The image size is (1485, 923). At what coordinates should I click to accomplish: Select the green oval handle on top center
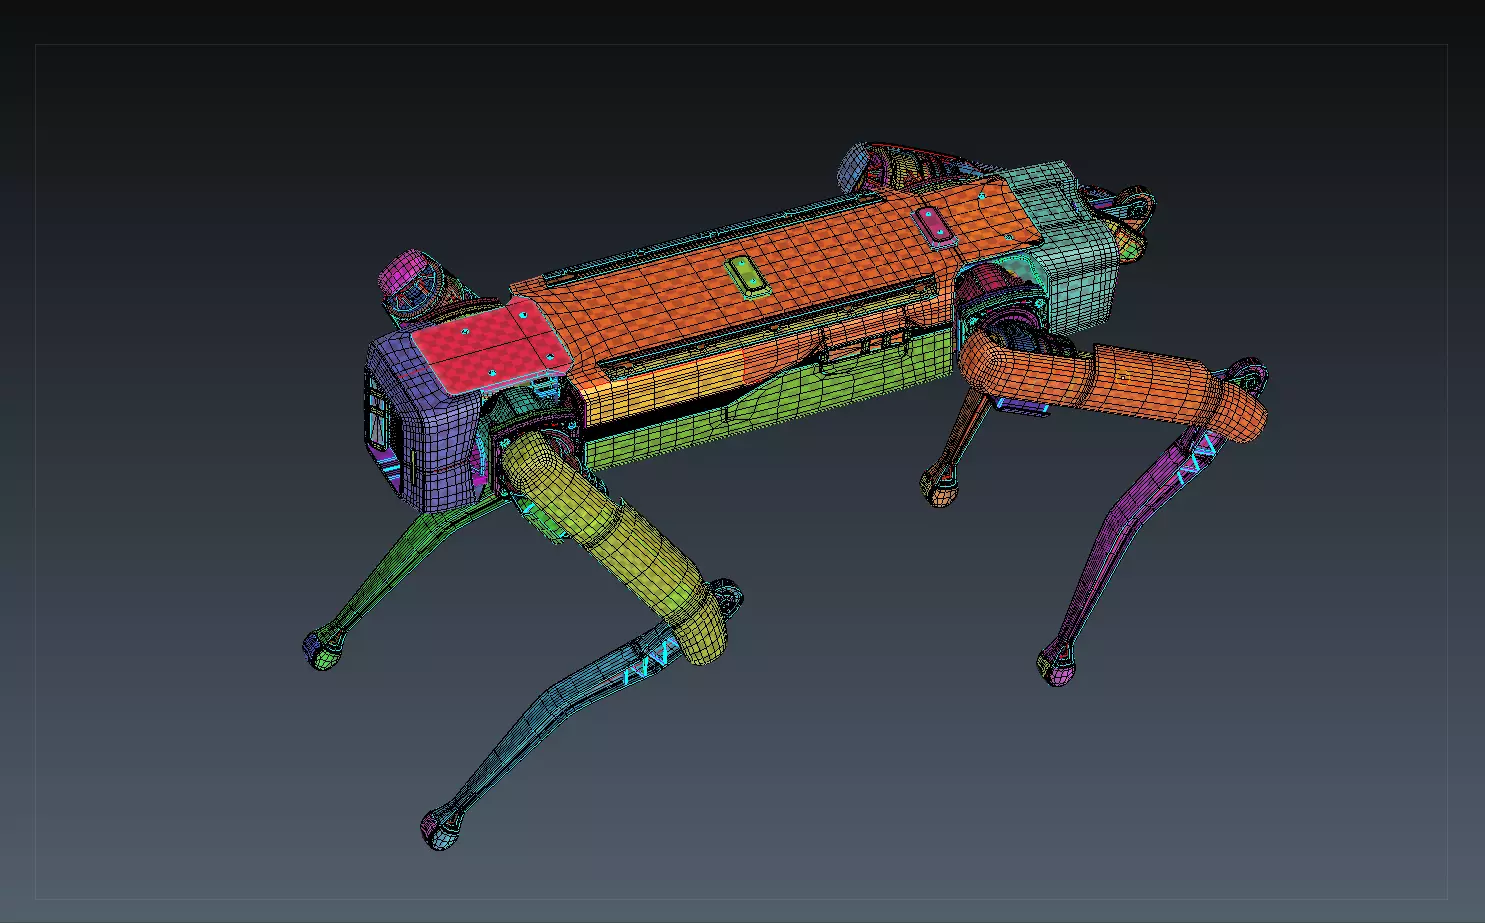pyautogui.click(x=748, y=276)
